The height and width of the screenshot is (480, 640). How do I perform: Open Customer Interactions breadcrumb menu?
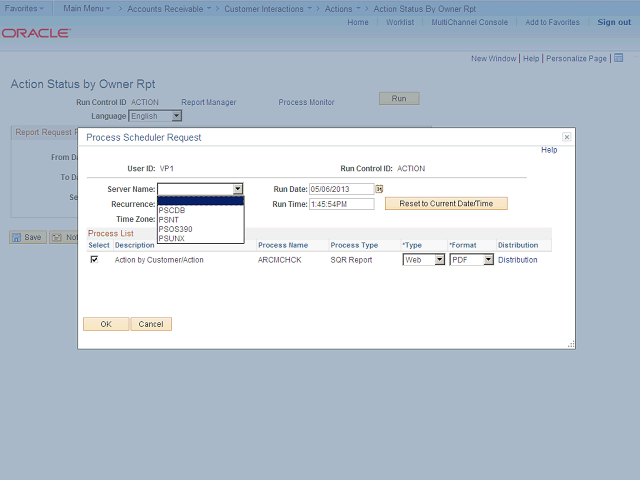[268, 9]
